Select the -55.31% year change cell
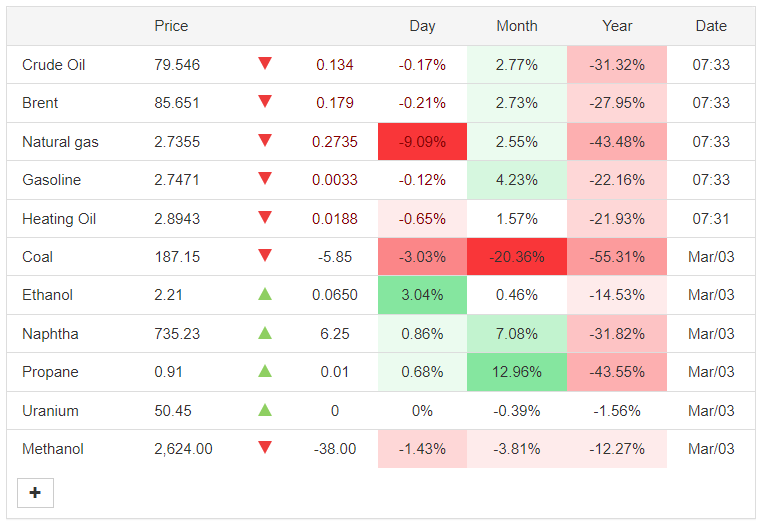 click(617, 256)
